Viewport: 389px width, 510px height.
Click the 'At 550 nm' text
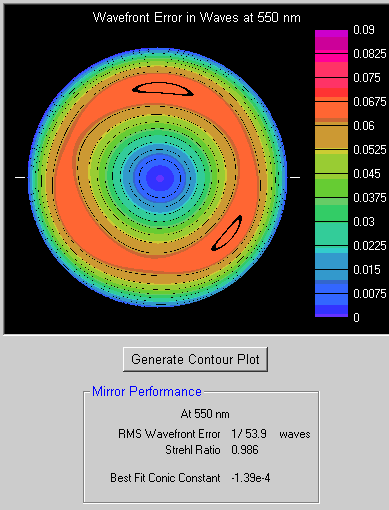pyautogui.click(x=205, y=414)
